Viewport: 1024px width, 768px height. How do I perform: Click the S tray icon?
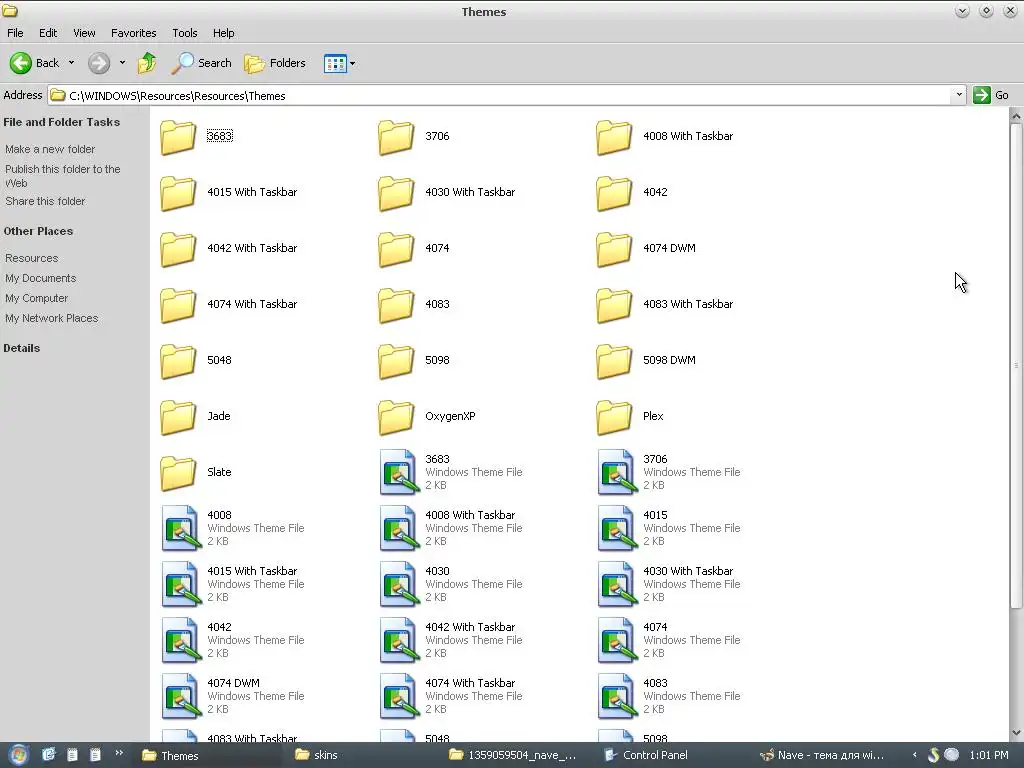tap(934, 755)
